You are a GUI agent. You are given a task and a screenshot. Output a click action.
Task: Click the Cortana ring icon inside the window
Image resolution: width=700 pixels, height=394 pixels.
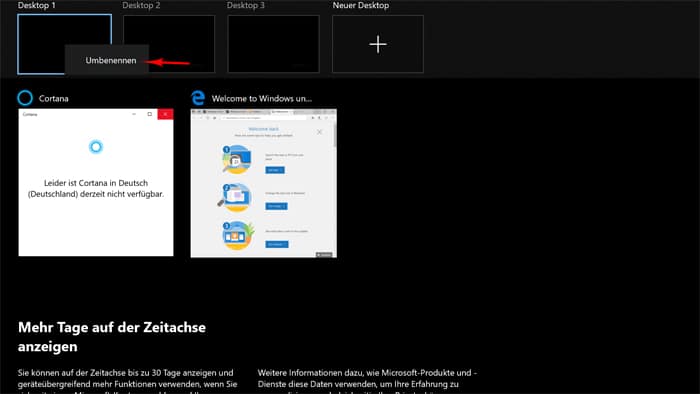(96, 146)
